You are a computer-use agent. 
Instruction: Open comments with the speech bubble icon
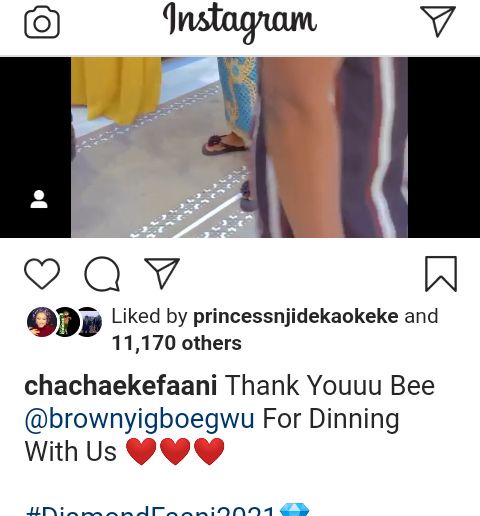coord(102,274)
